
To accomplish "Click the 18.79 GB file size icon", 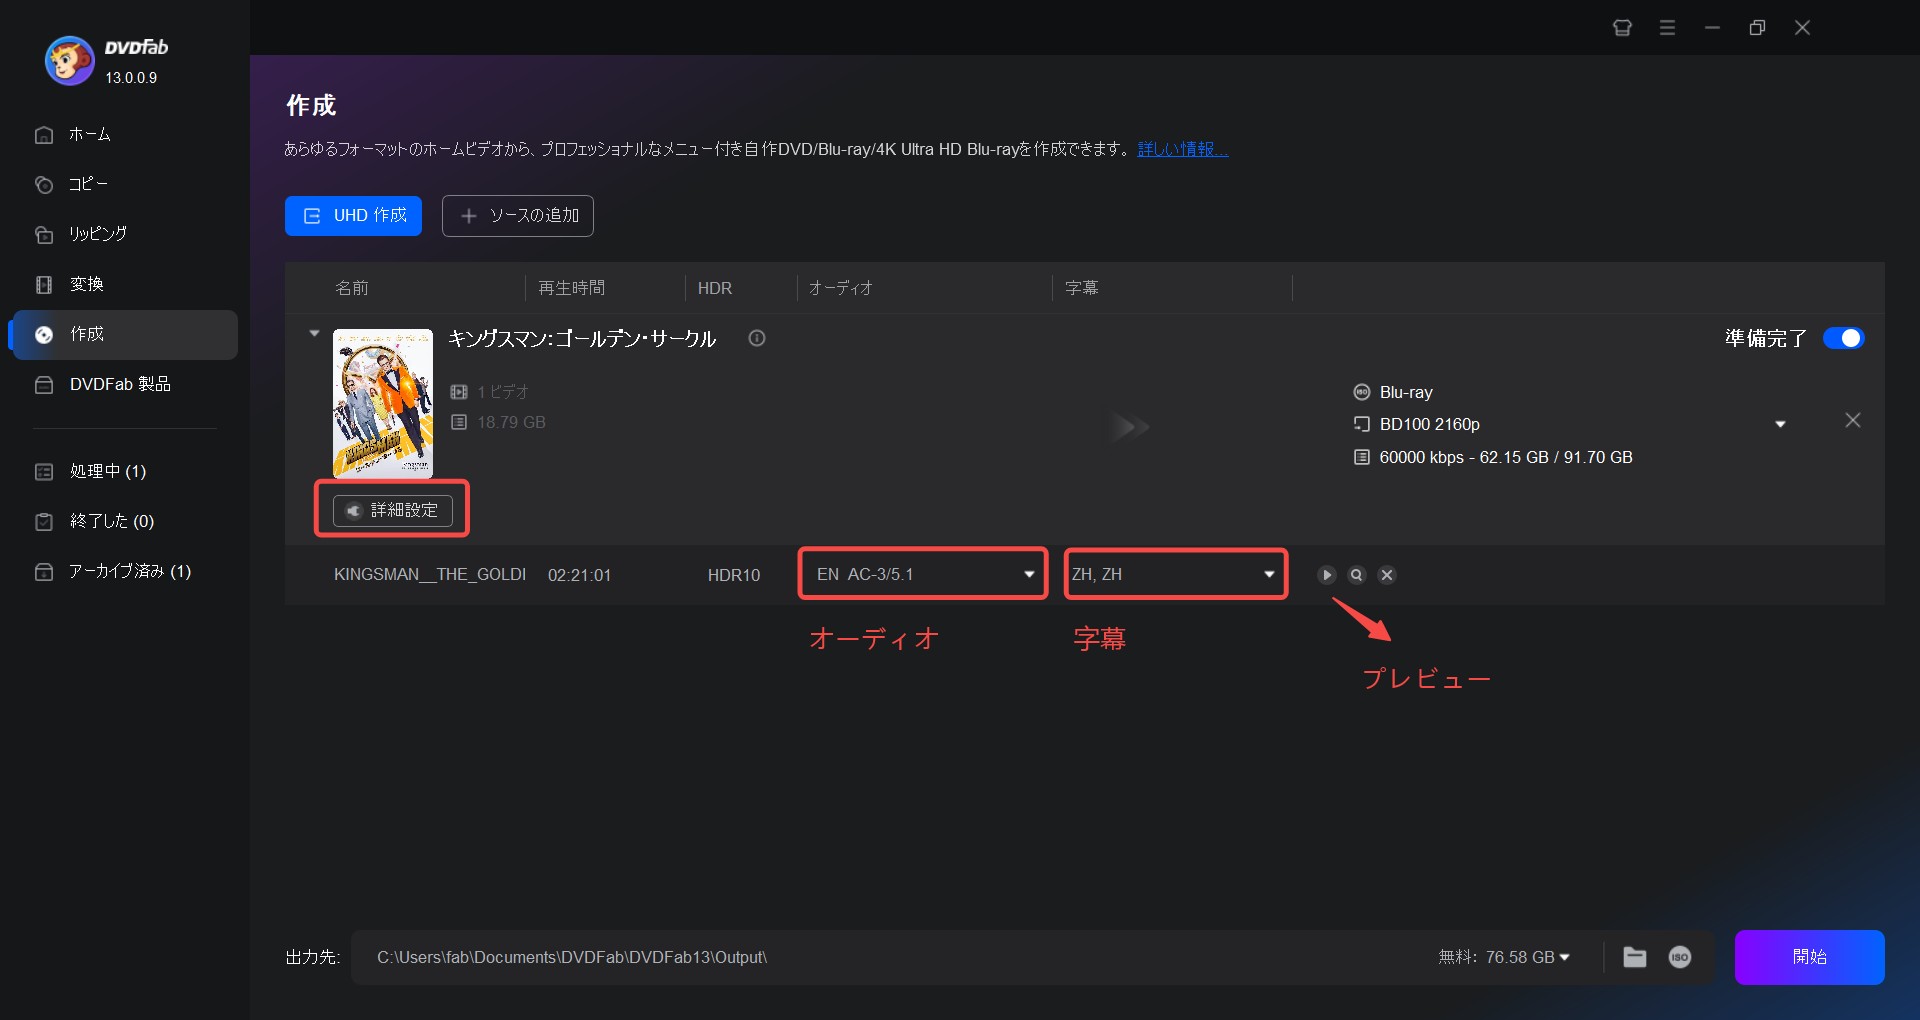I will click(x=459, y=422).
